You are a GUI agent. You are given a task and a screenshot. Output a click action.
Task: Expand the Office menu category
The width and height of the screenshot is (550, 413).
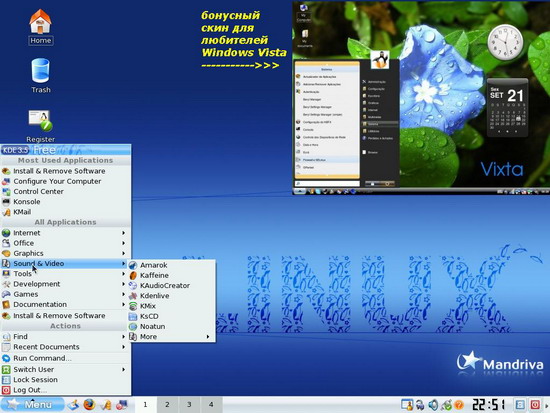(66, 243)
